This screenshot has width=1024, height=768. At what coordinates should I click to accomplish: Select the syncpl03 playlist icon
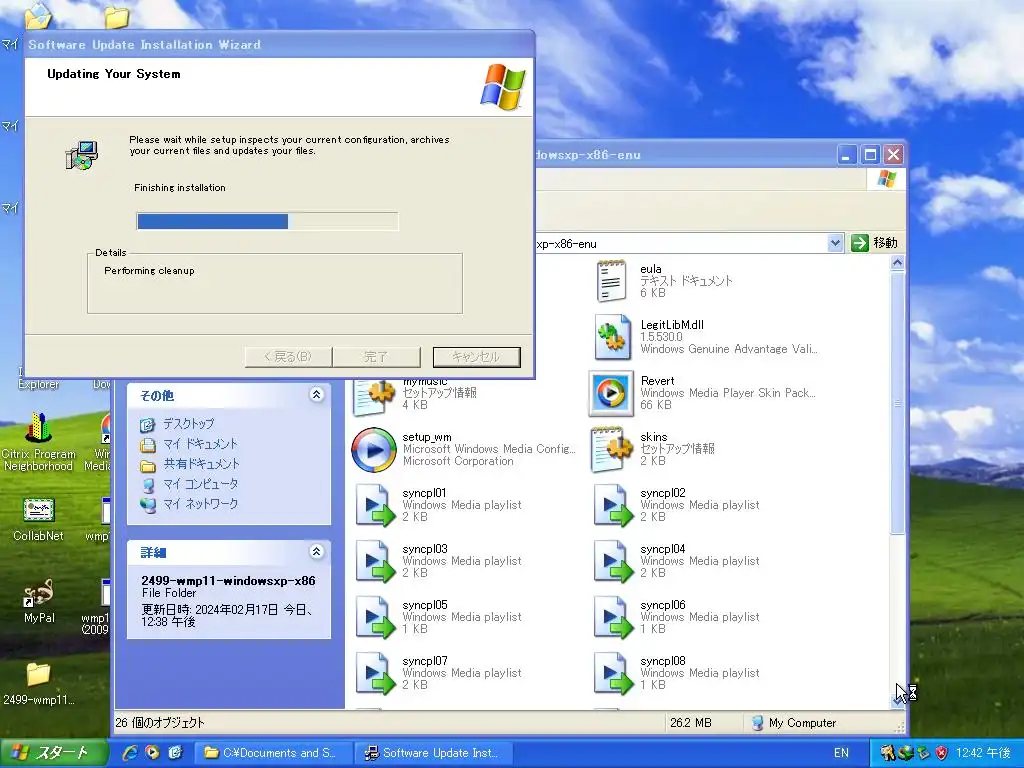(375, 561)
